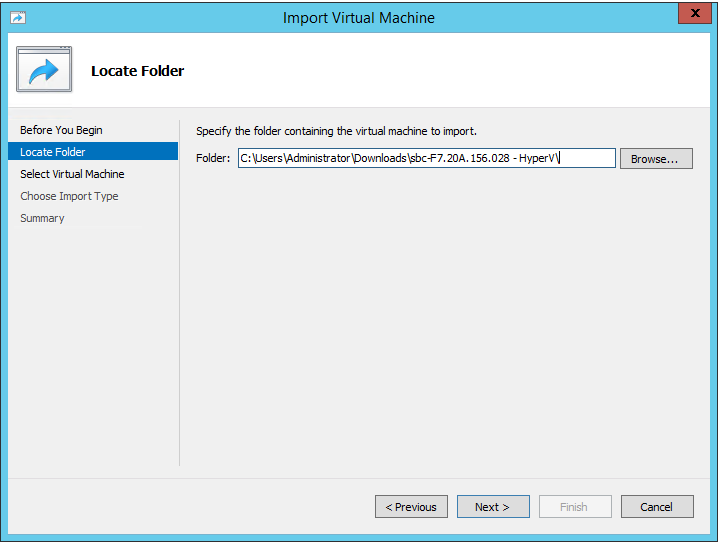Screen dimensions: 718x543
Task: Close the Import Virtual Machine dialog
Action: click(695, 13)
